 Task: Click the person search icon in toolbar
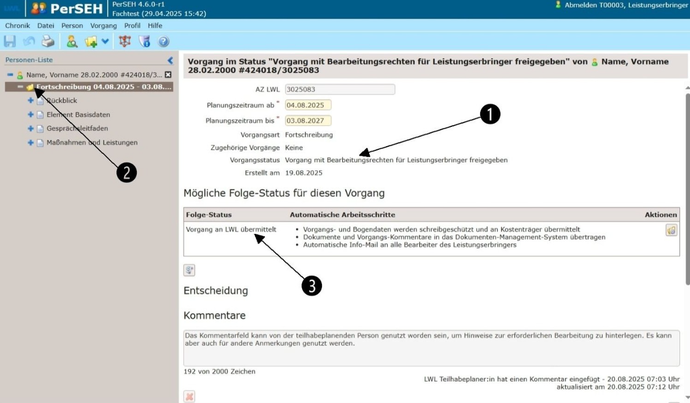[72, 42]
